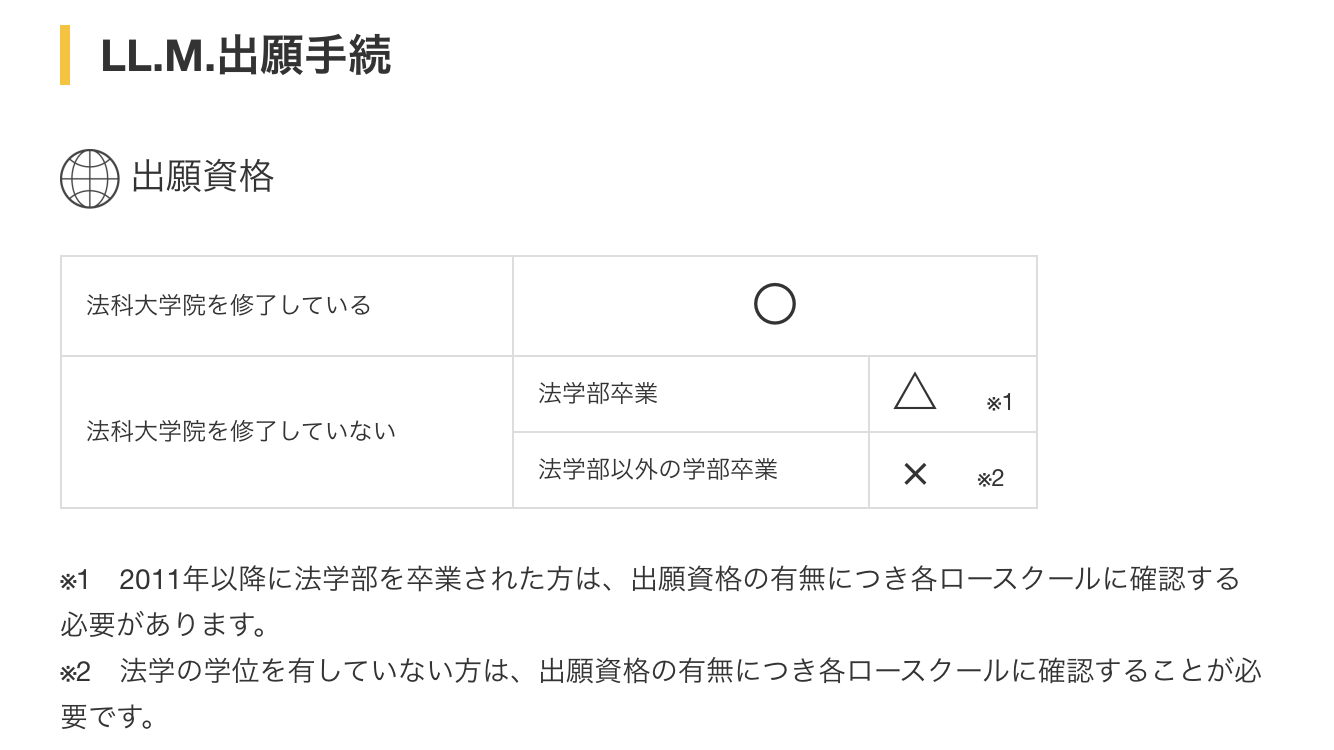Click the yellow accent bar beside the title

(65, 55)
